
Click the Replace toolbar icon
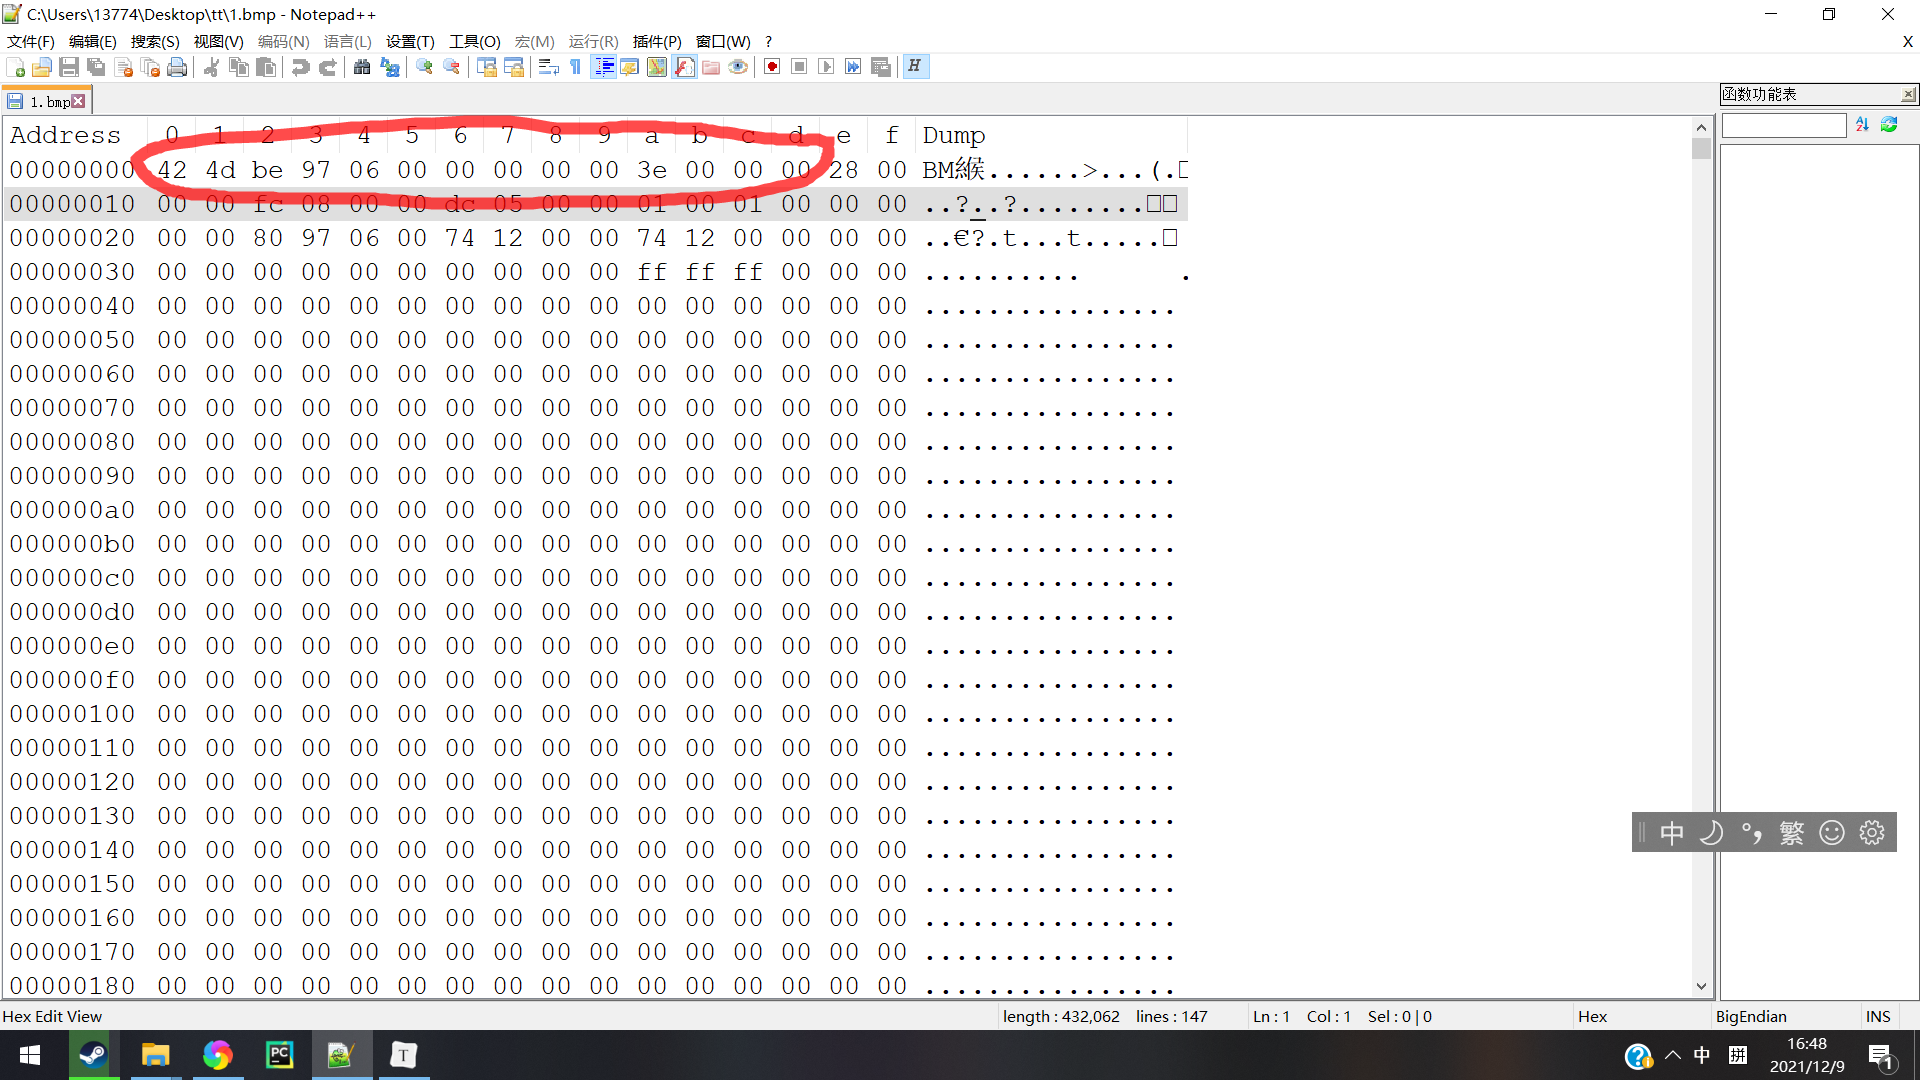coord(390,67)
